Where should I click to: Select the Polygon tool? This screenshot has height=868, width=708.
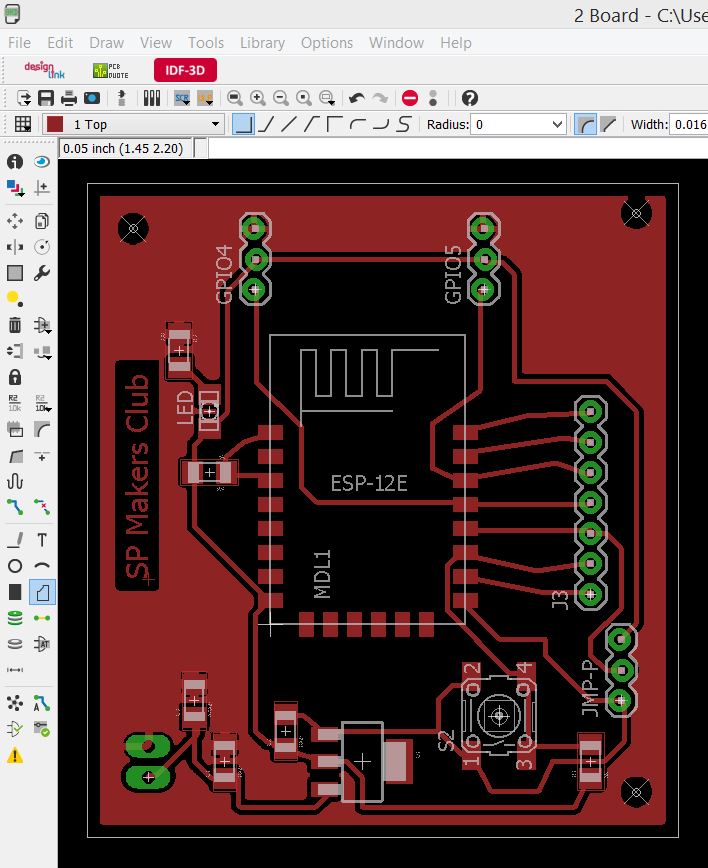click(x=42, y=592)
